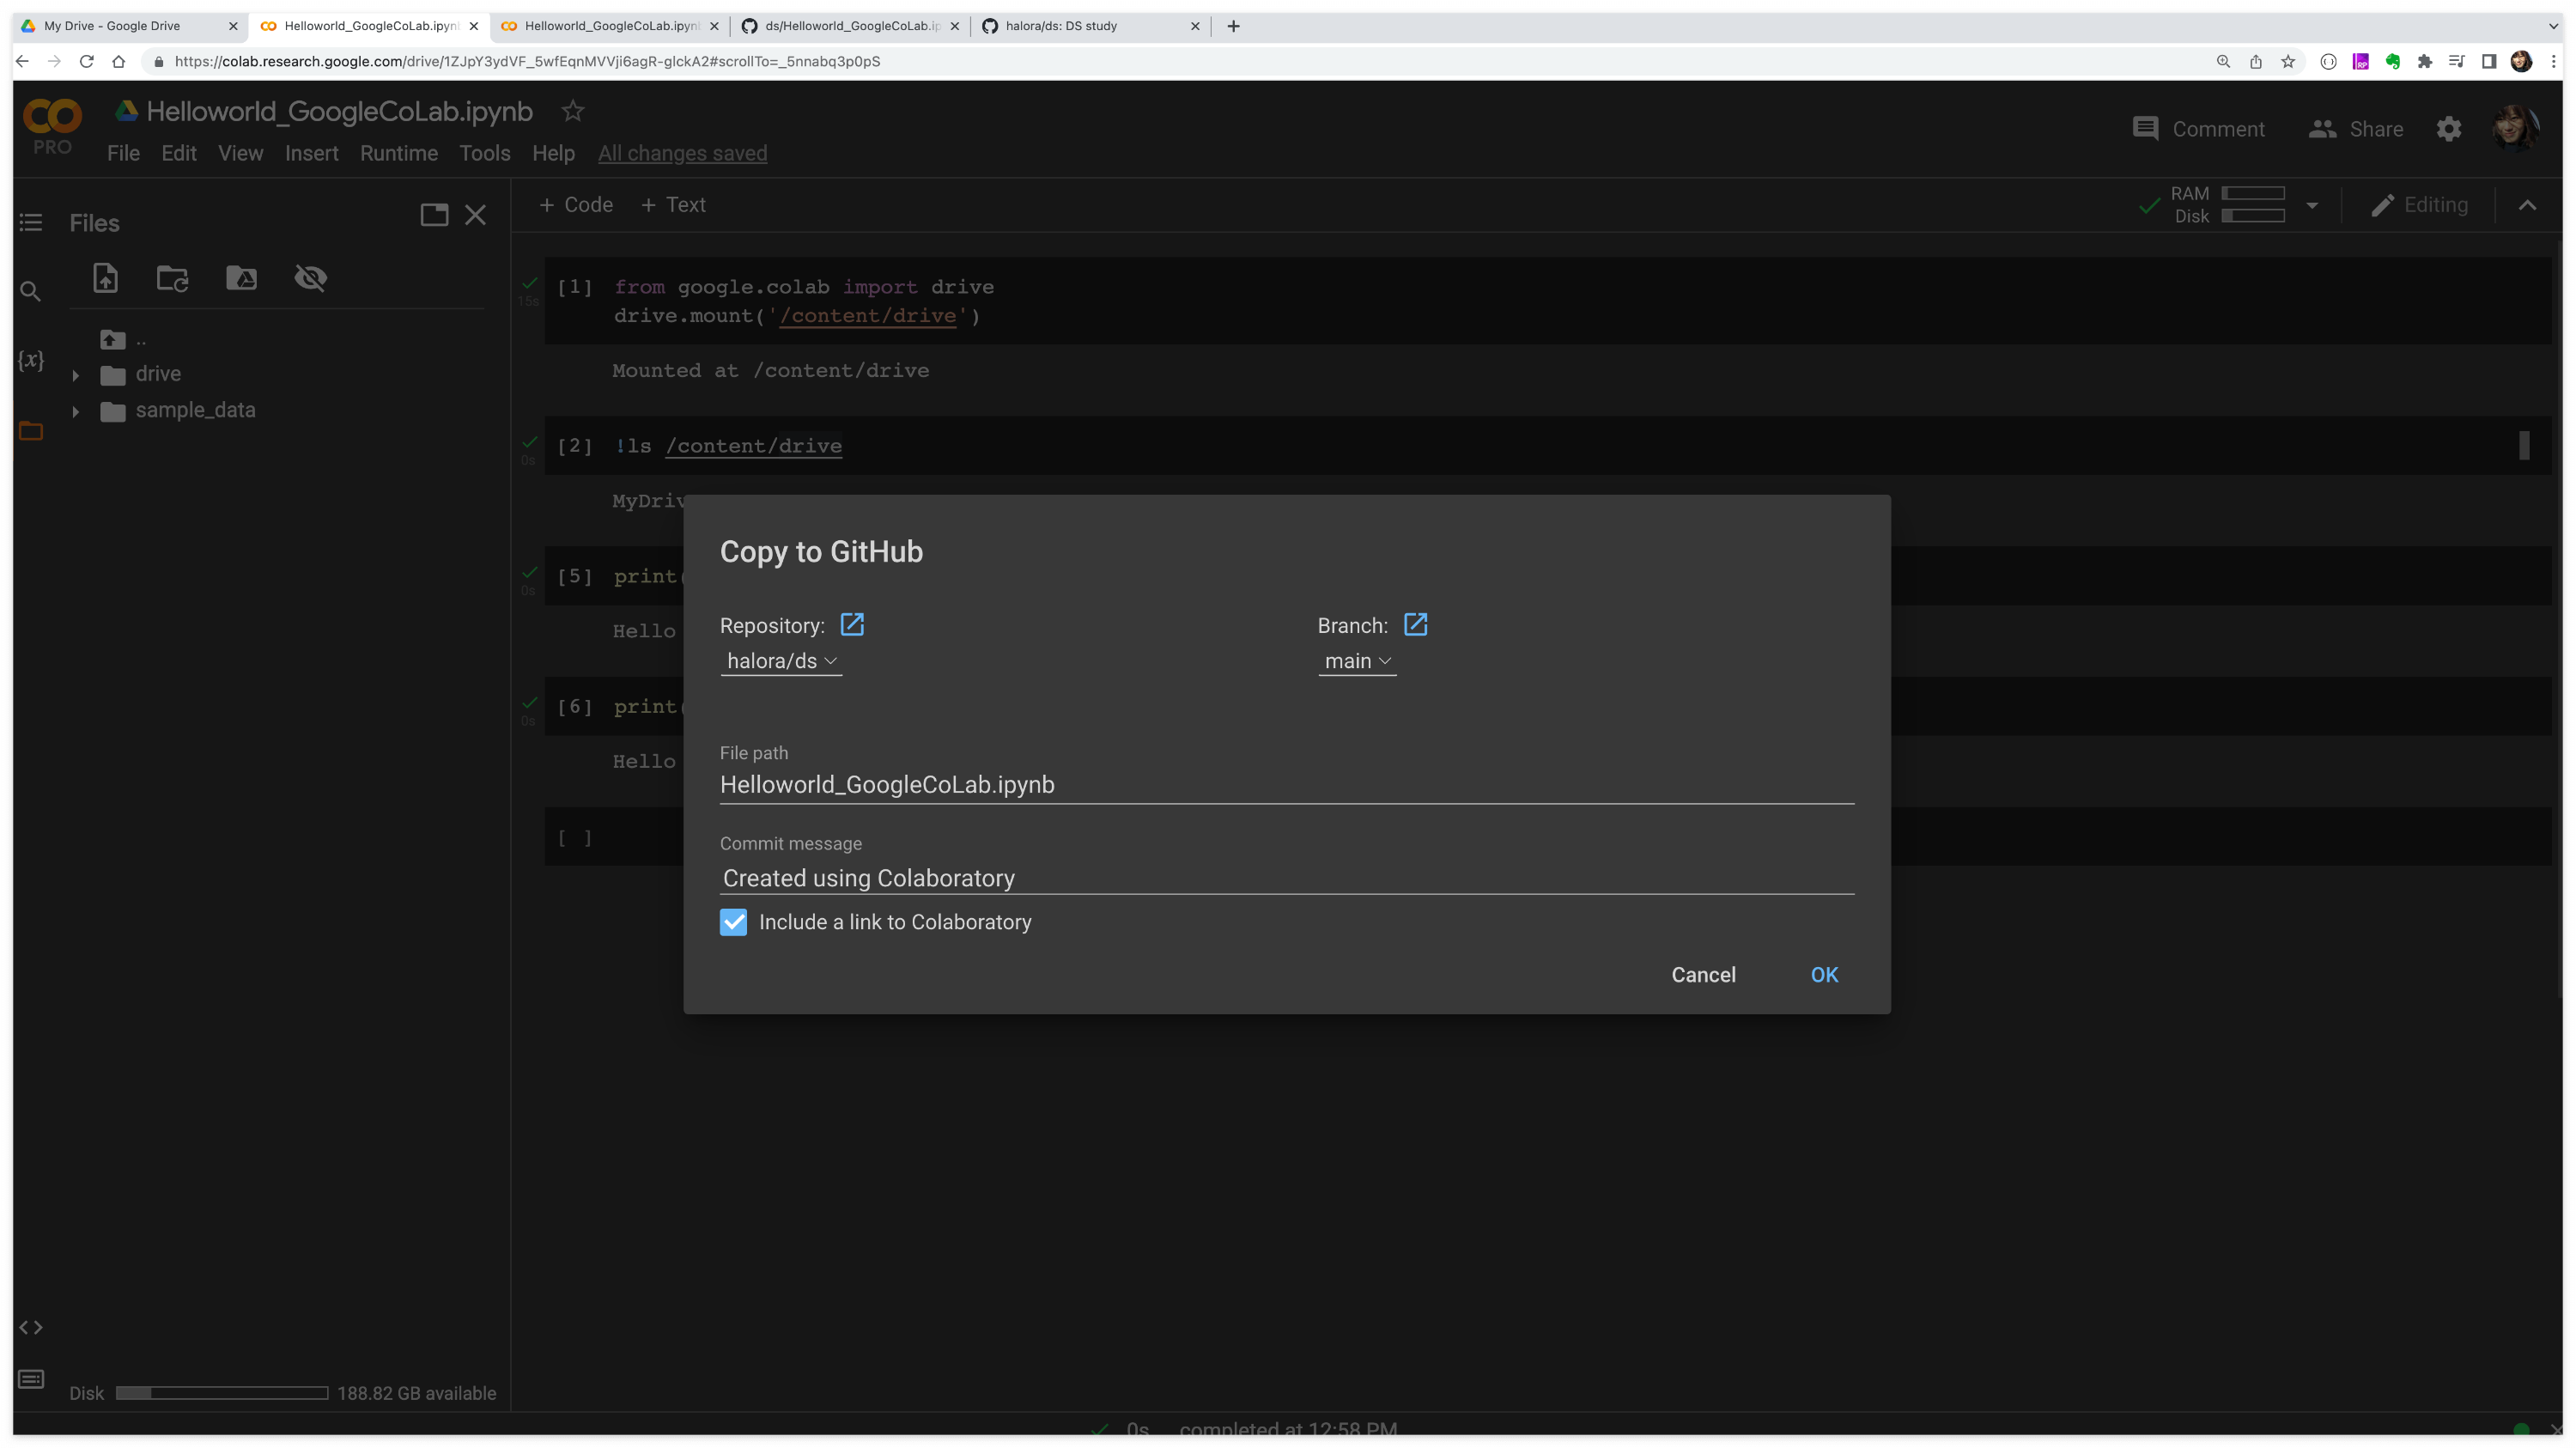This screenshot has height=1448, width=2576.
Task: Open the Edit menu
Action: pos(179,153)
